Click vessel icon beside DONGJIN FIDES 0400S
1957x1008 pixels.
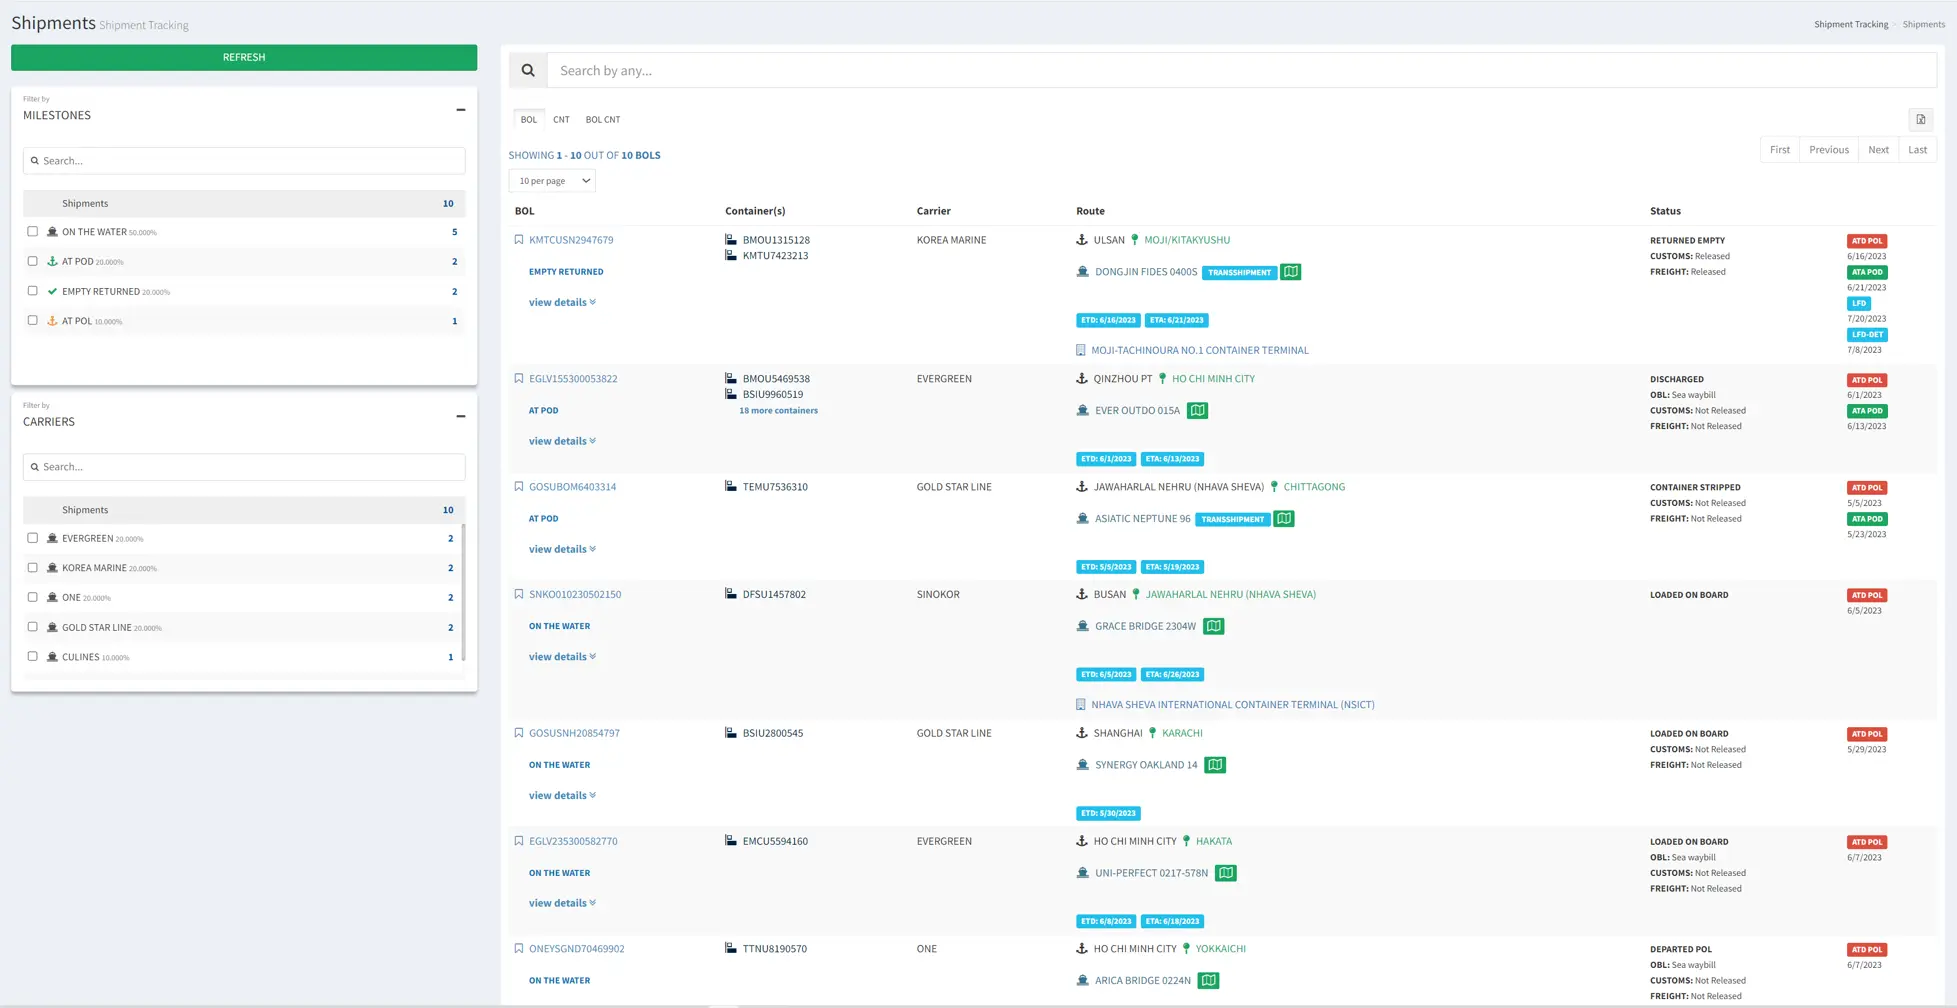point(1082,272)
